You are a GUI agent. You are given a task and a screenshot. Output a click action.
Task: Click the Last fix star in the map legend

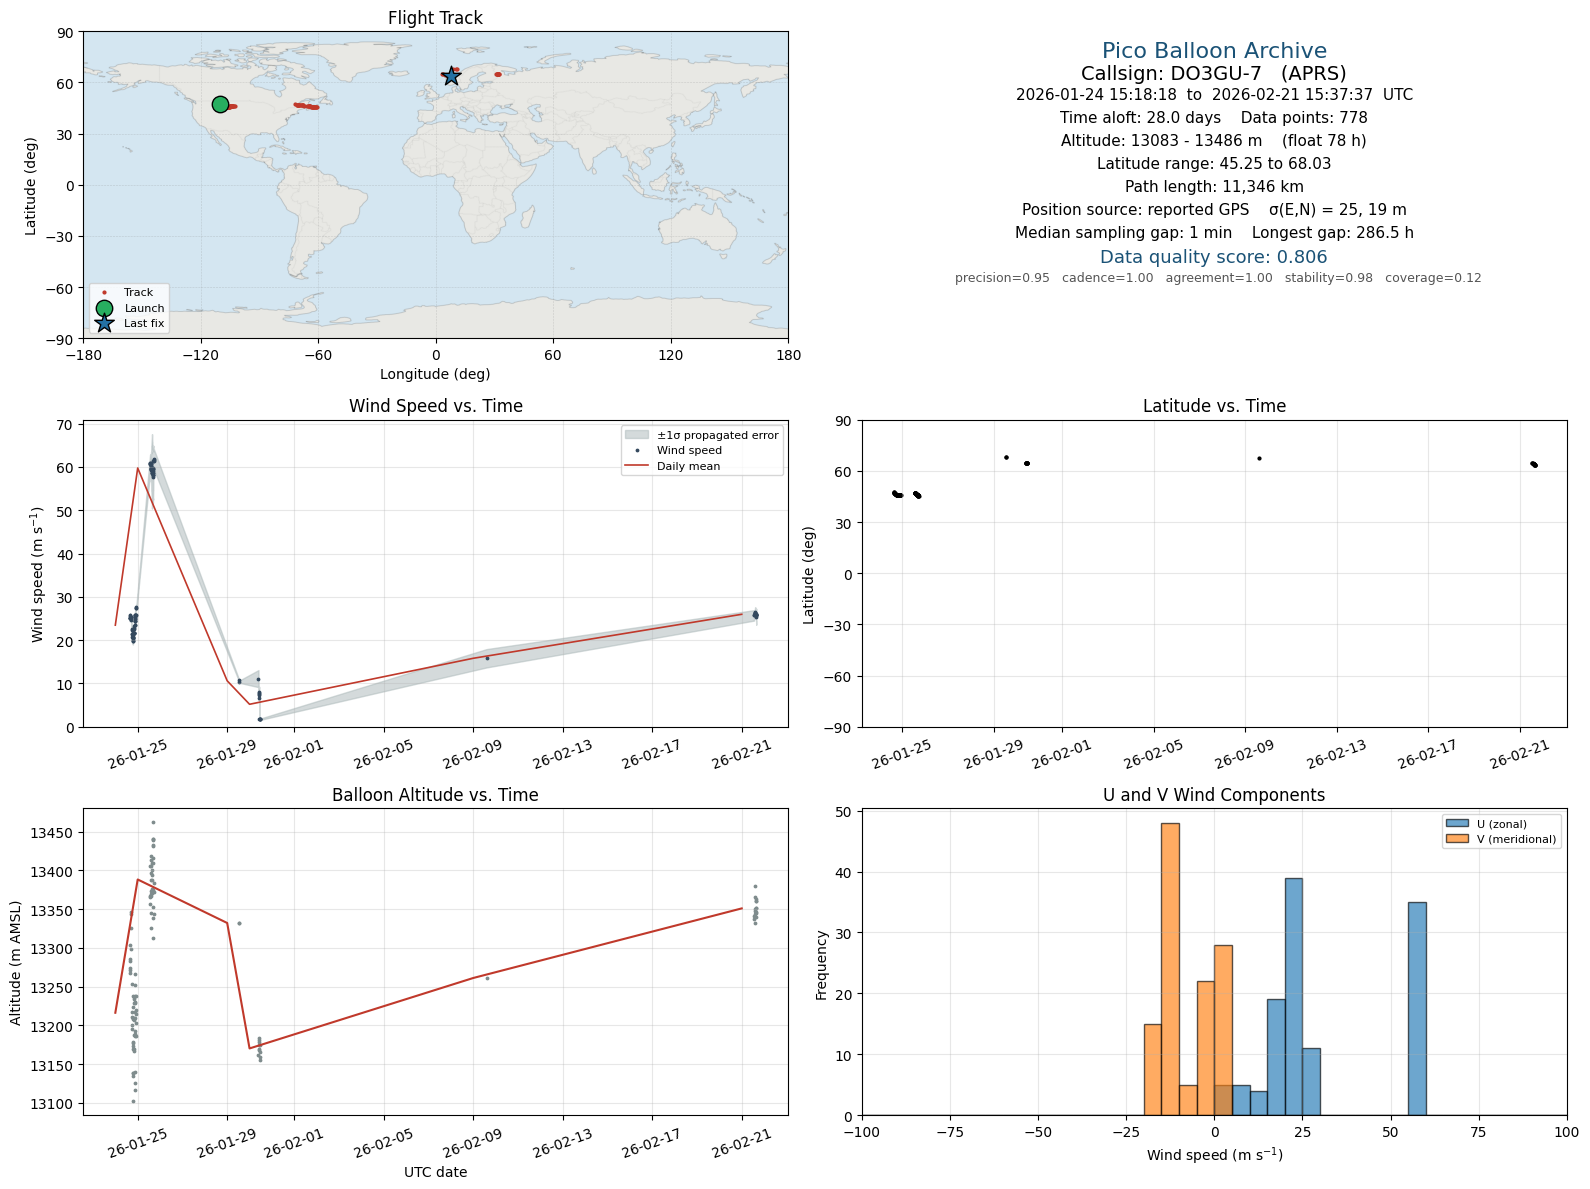pyautogui.click(x=104, y=323)
